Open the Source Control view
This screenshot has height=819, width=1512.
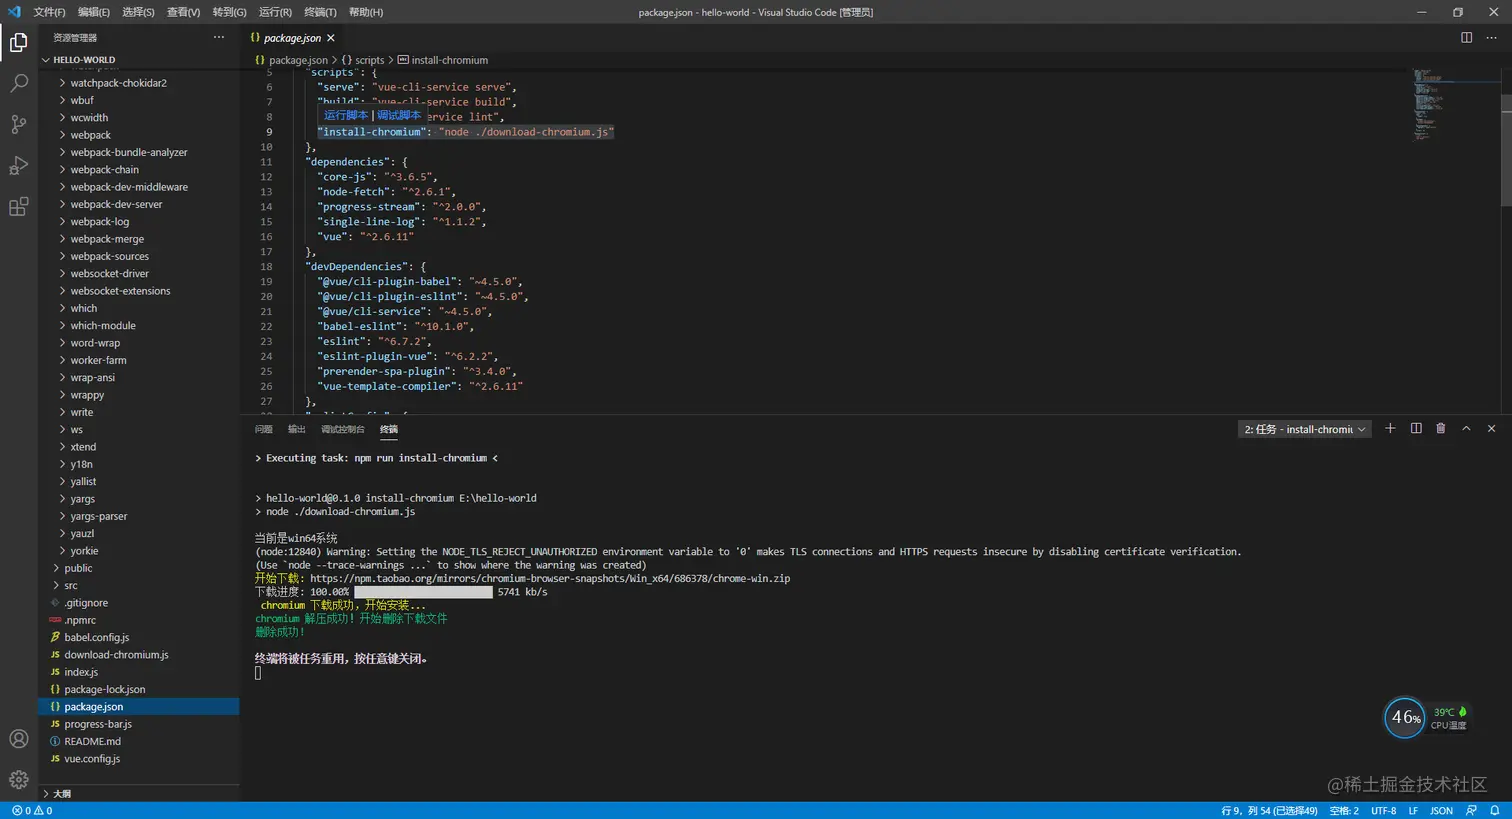[x=19, y=124]
